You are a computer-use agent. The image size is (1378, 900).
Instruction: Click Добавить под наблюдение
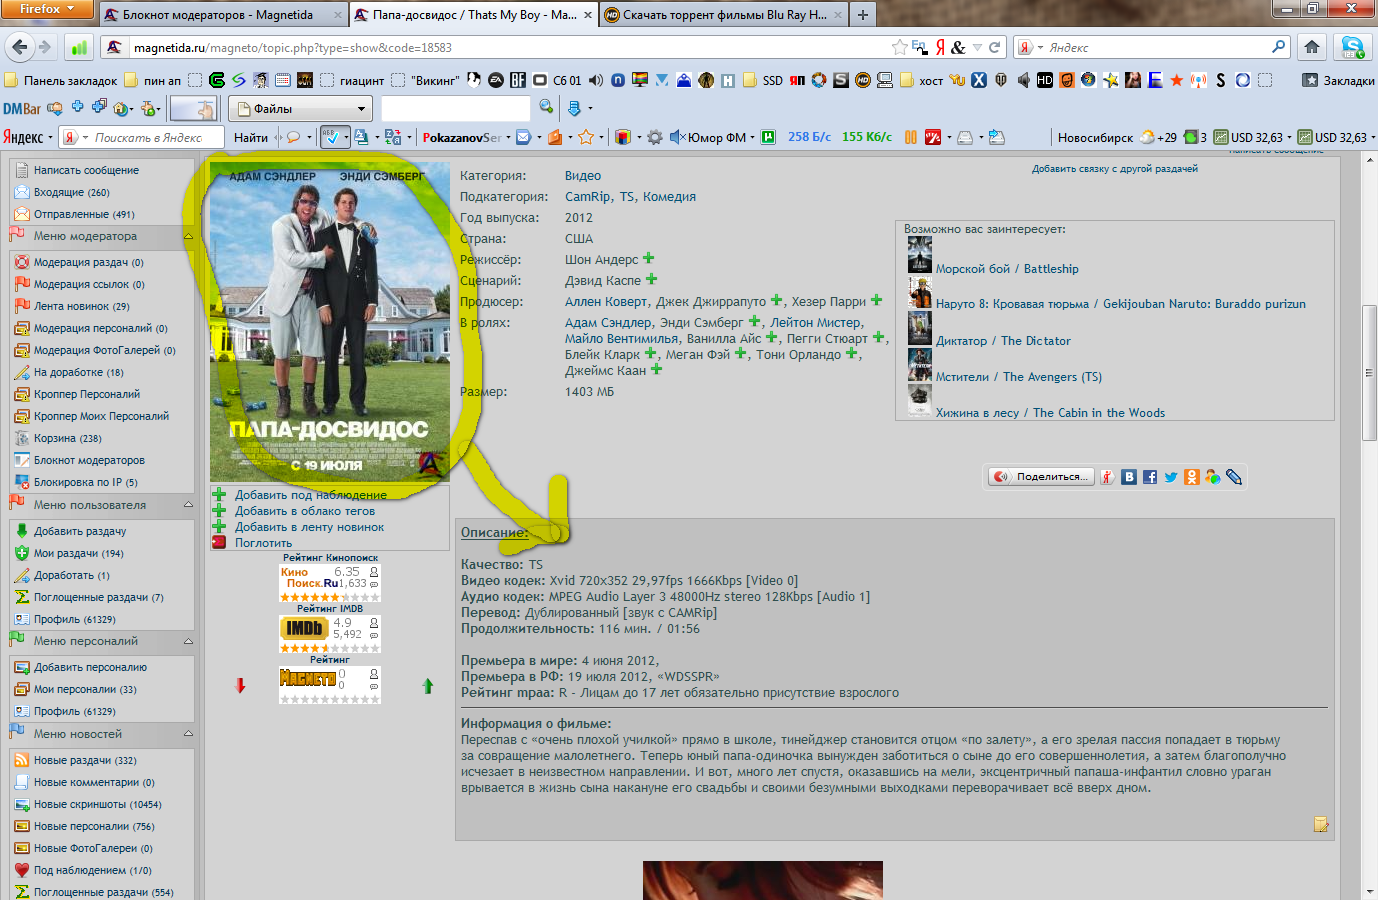point(311,495)
